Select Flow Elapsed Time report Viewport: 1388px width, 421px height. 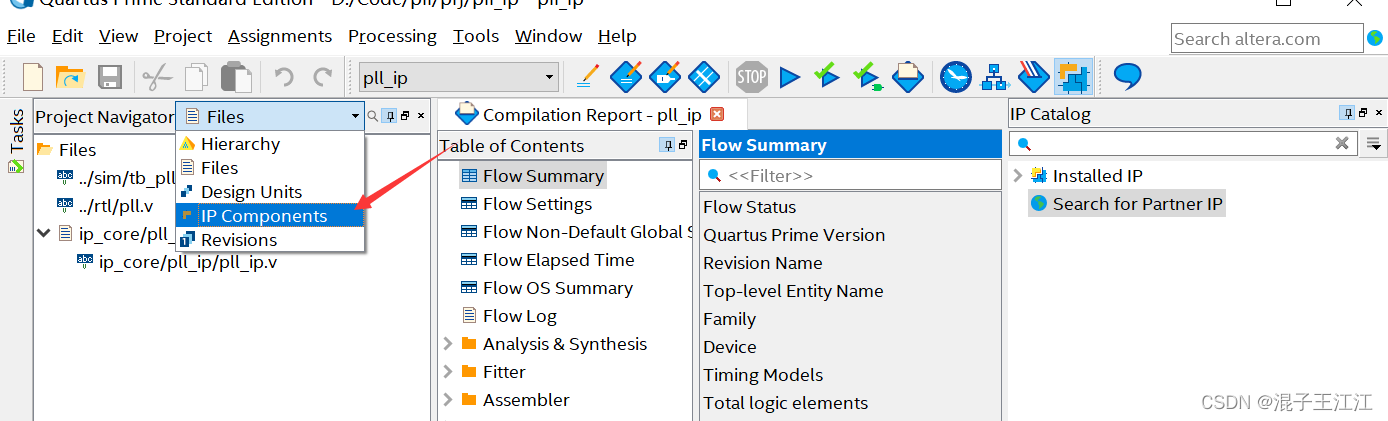point(558,260)
